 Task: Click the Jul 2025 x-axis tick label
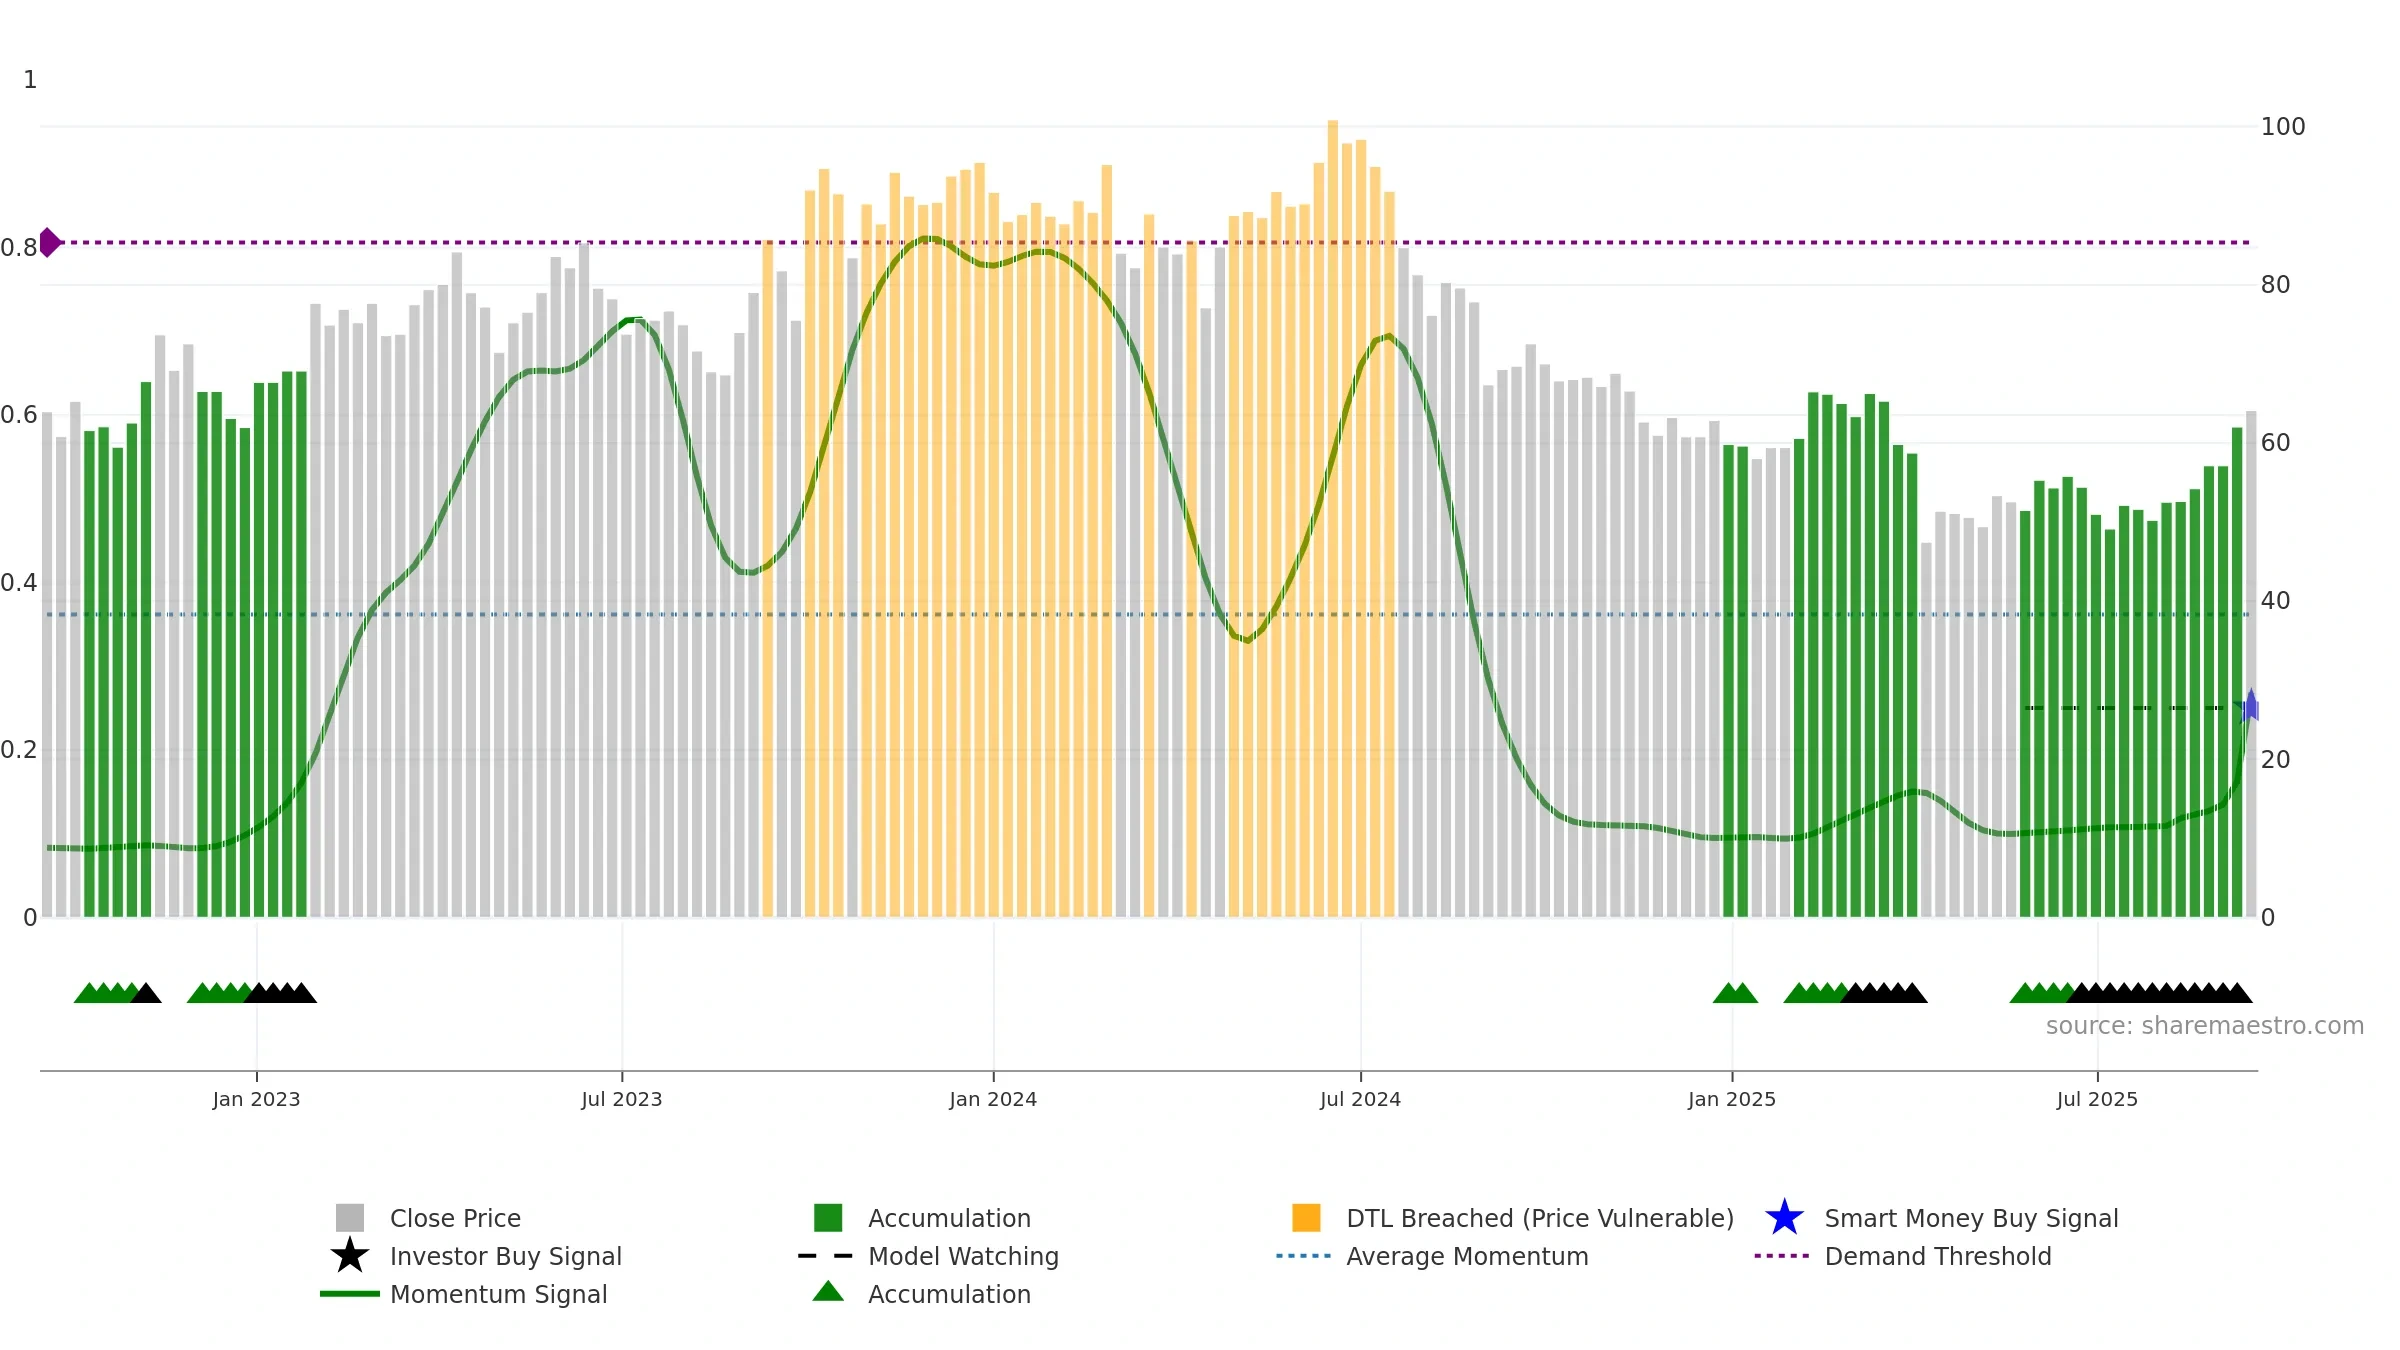pos(2097,1099)
